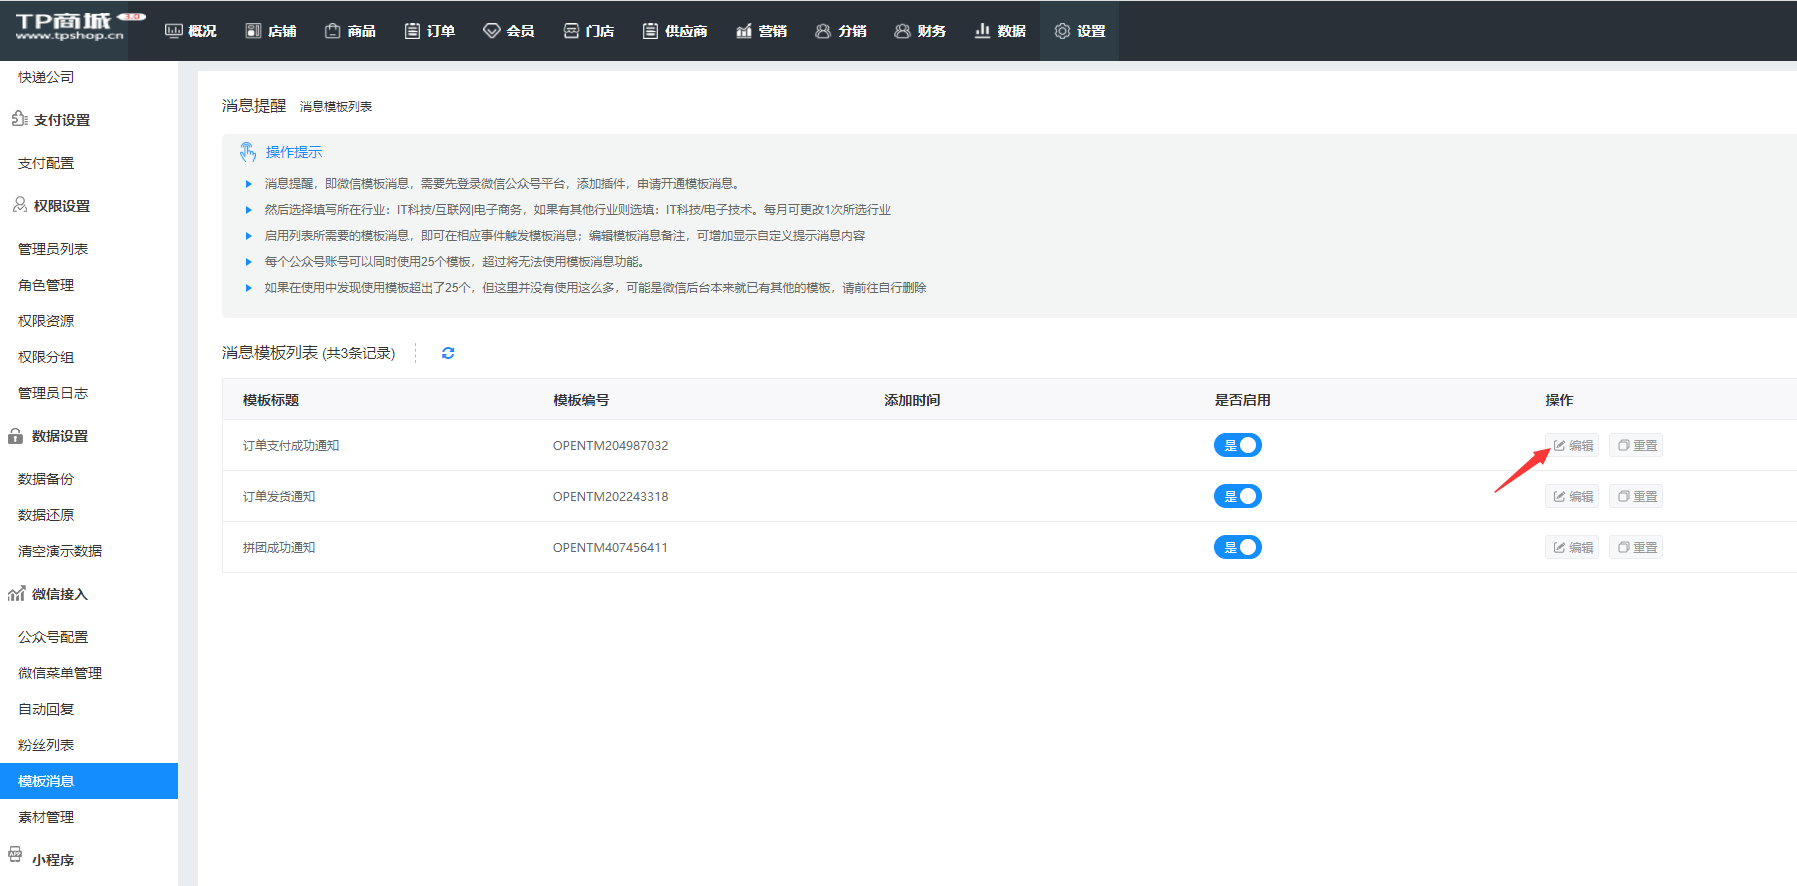The width and height of the screenshot is (1797, 886).
Task: Click the TP商城 logo
Action: 70,27
